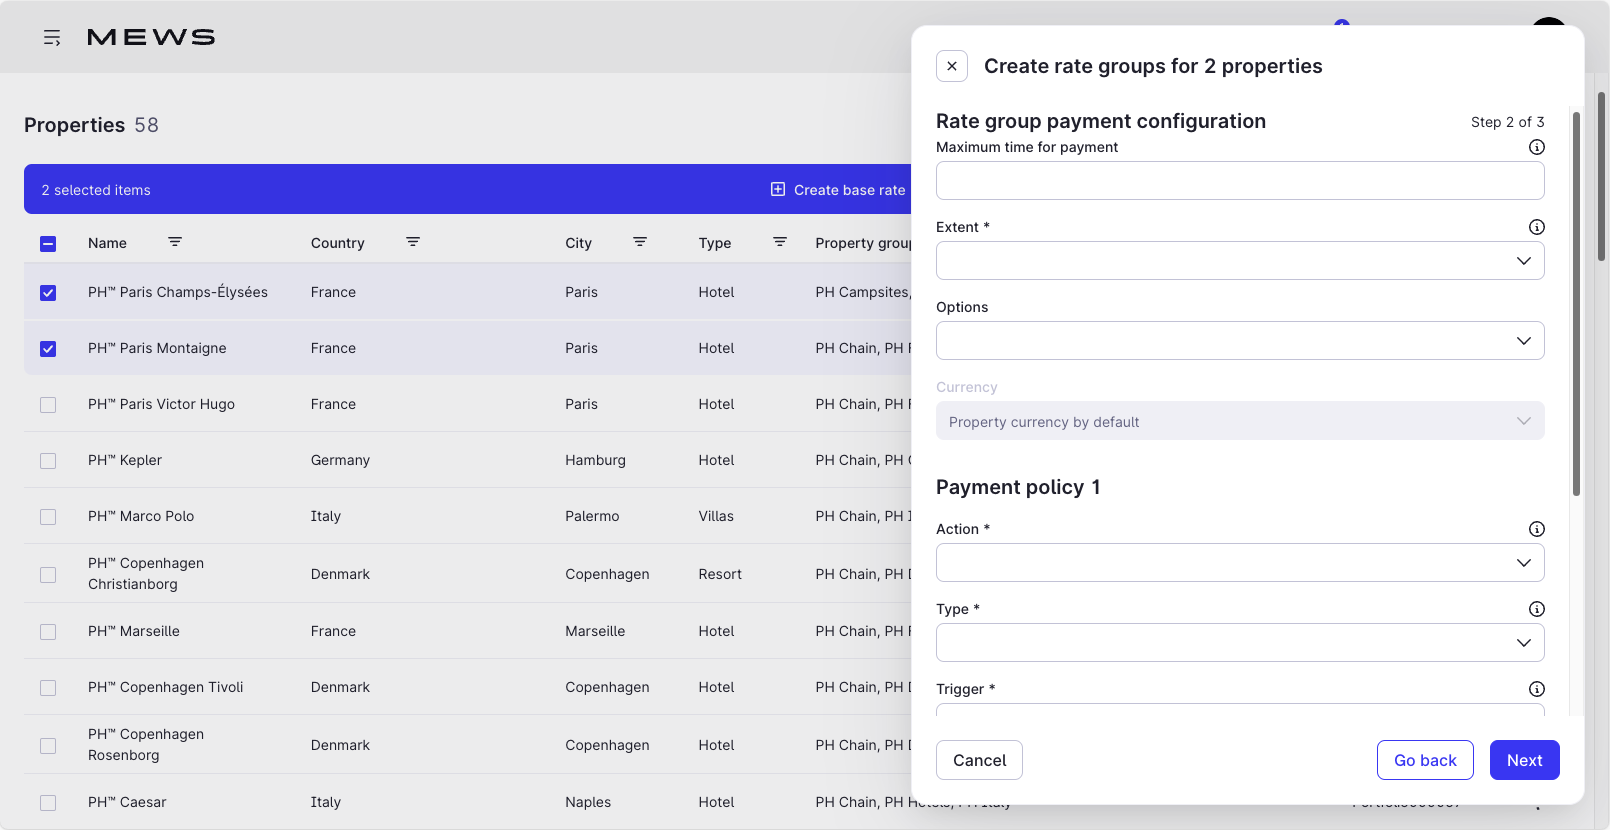1610x830 pixels.
Task: Check PH Copenhagen Rosenborg row
Action: (48, 745)
